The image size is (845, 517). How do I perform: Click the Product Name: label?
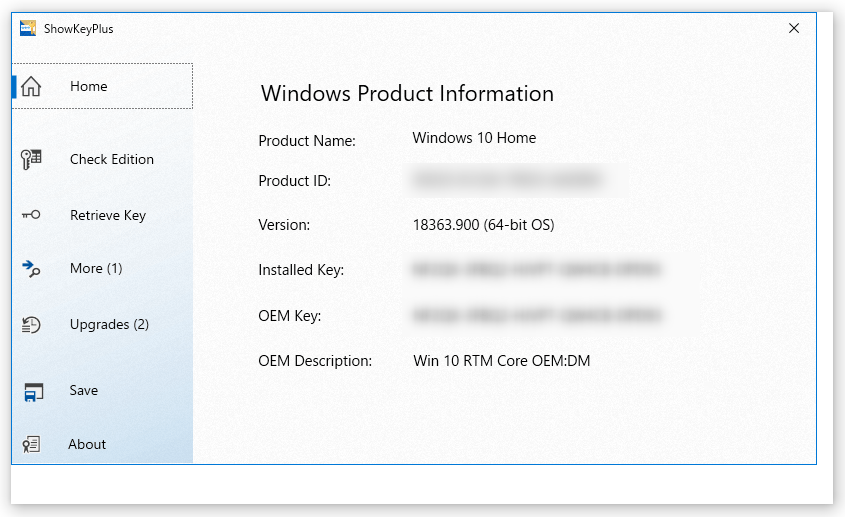[307, 141]
